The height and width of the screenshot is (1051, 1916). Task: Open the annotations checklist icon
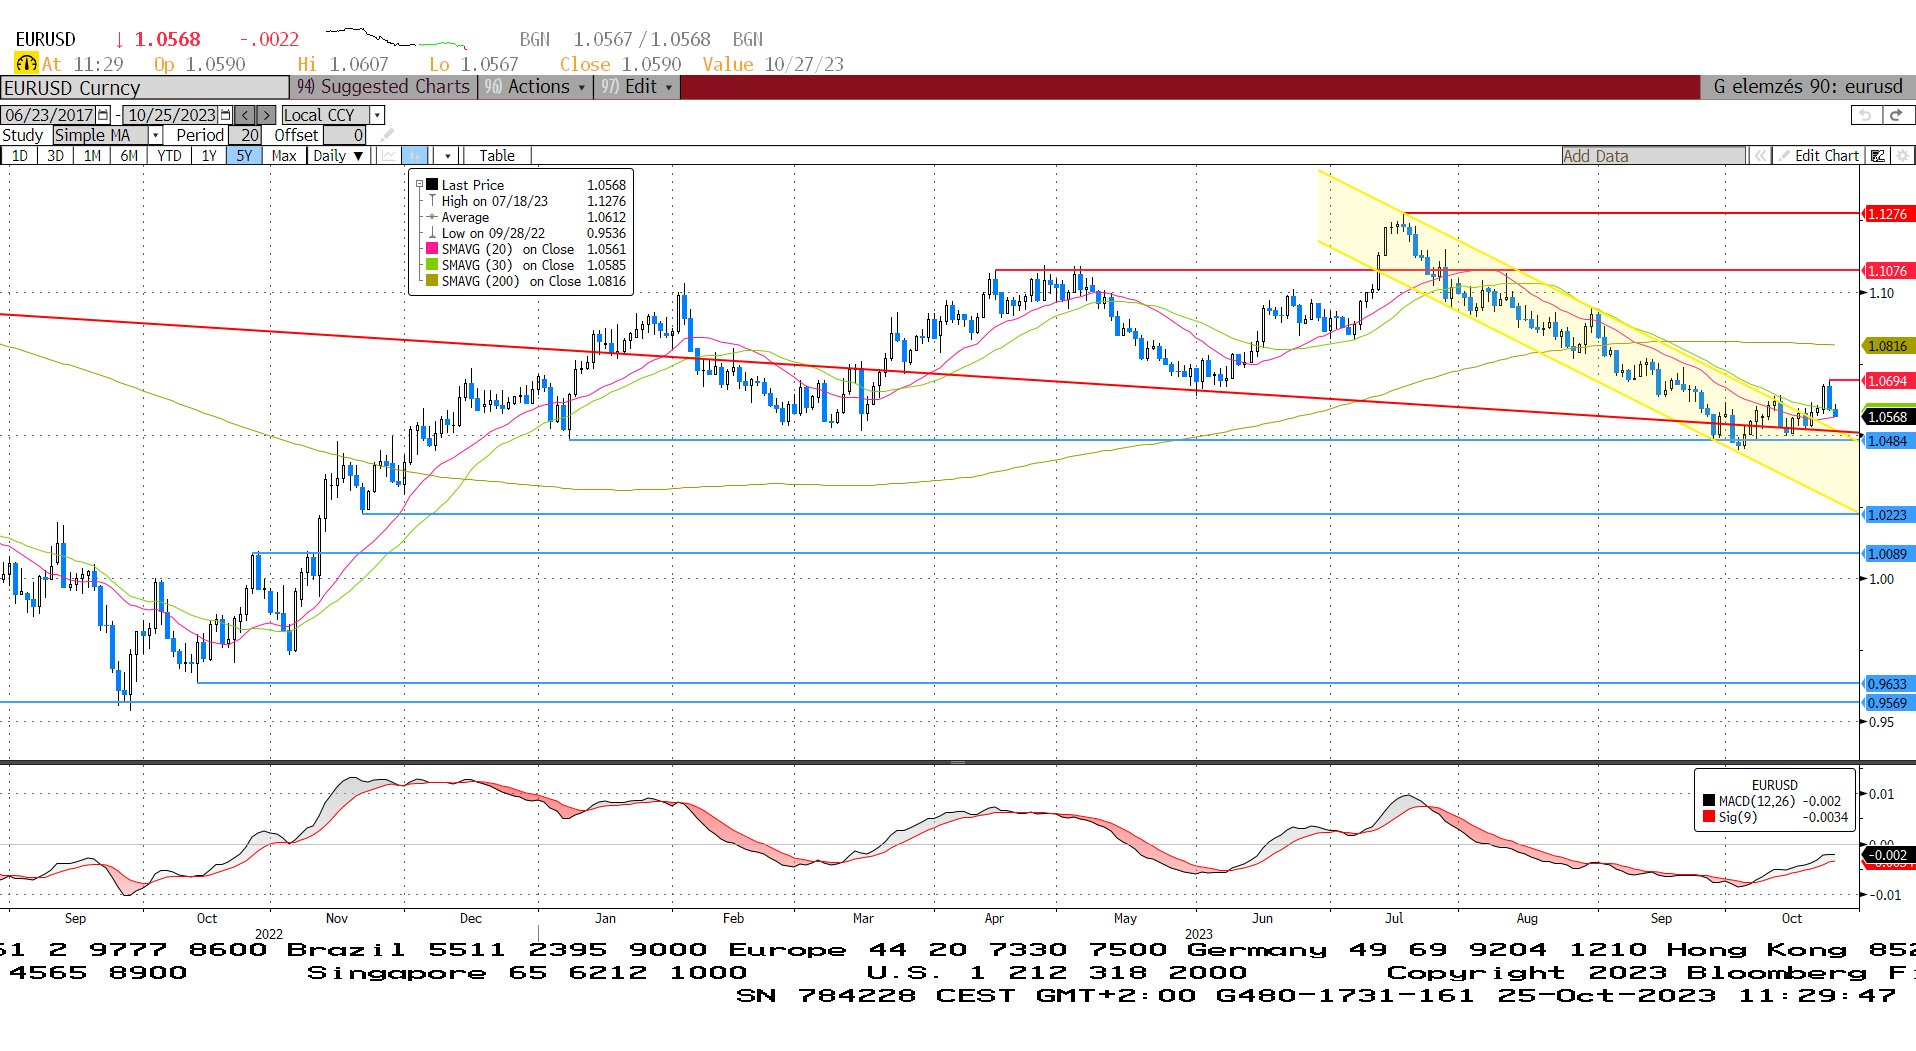[x=1878, y=156]
